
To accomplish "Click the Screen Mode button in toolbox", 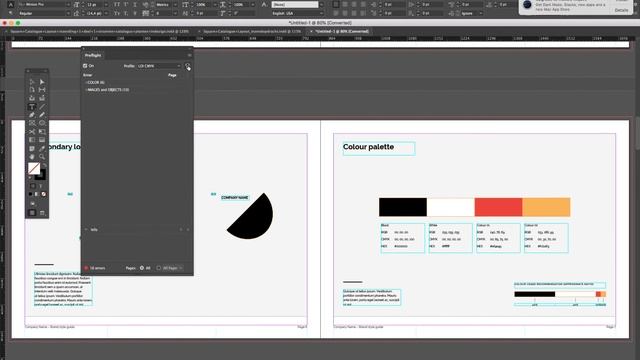I will [42, 213].
